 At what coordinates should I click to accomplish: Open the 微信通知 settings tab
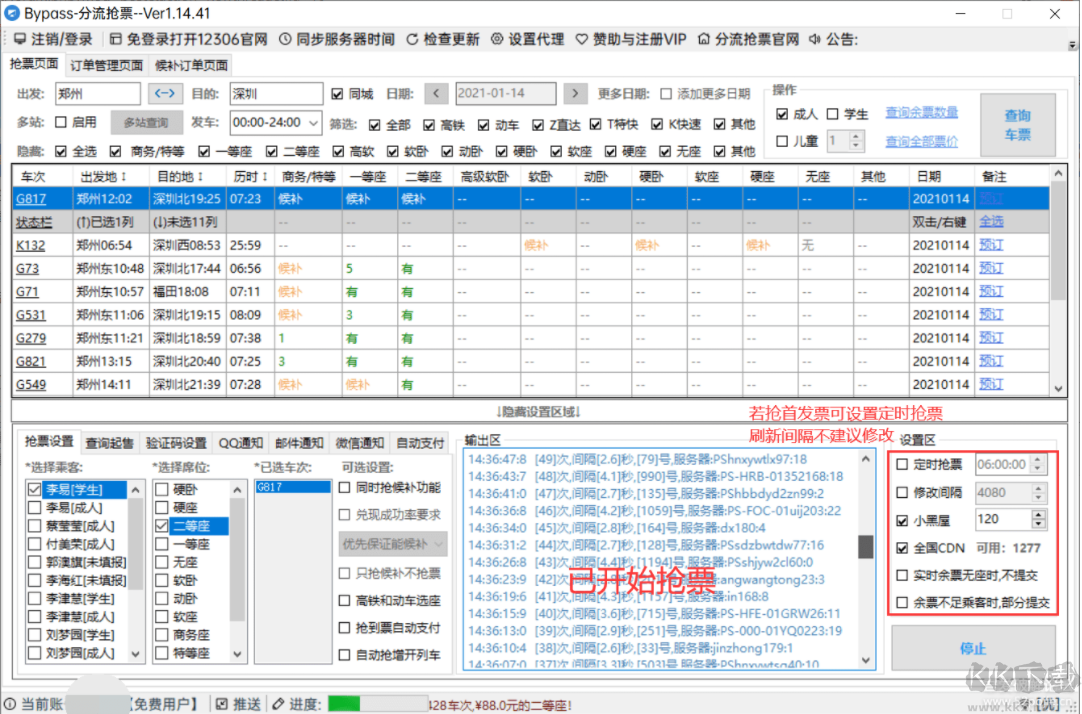[x=359, y=443]
